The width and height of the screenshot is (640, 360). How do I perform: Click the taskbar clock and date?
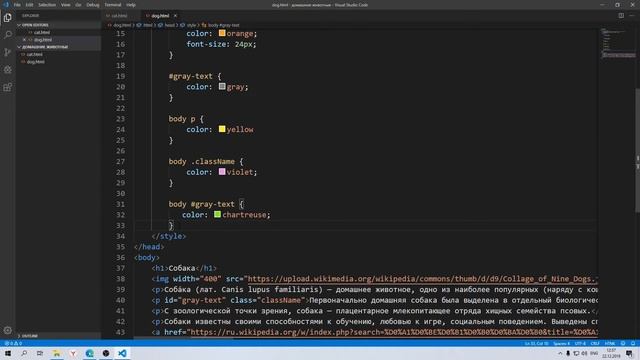[611, 353]
